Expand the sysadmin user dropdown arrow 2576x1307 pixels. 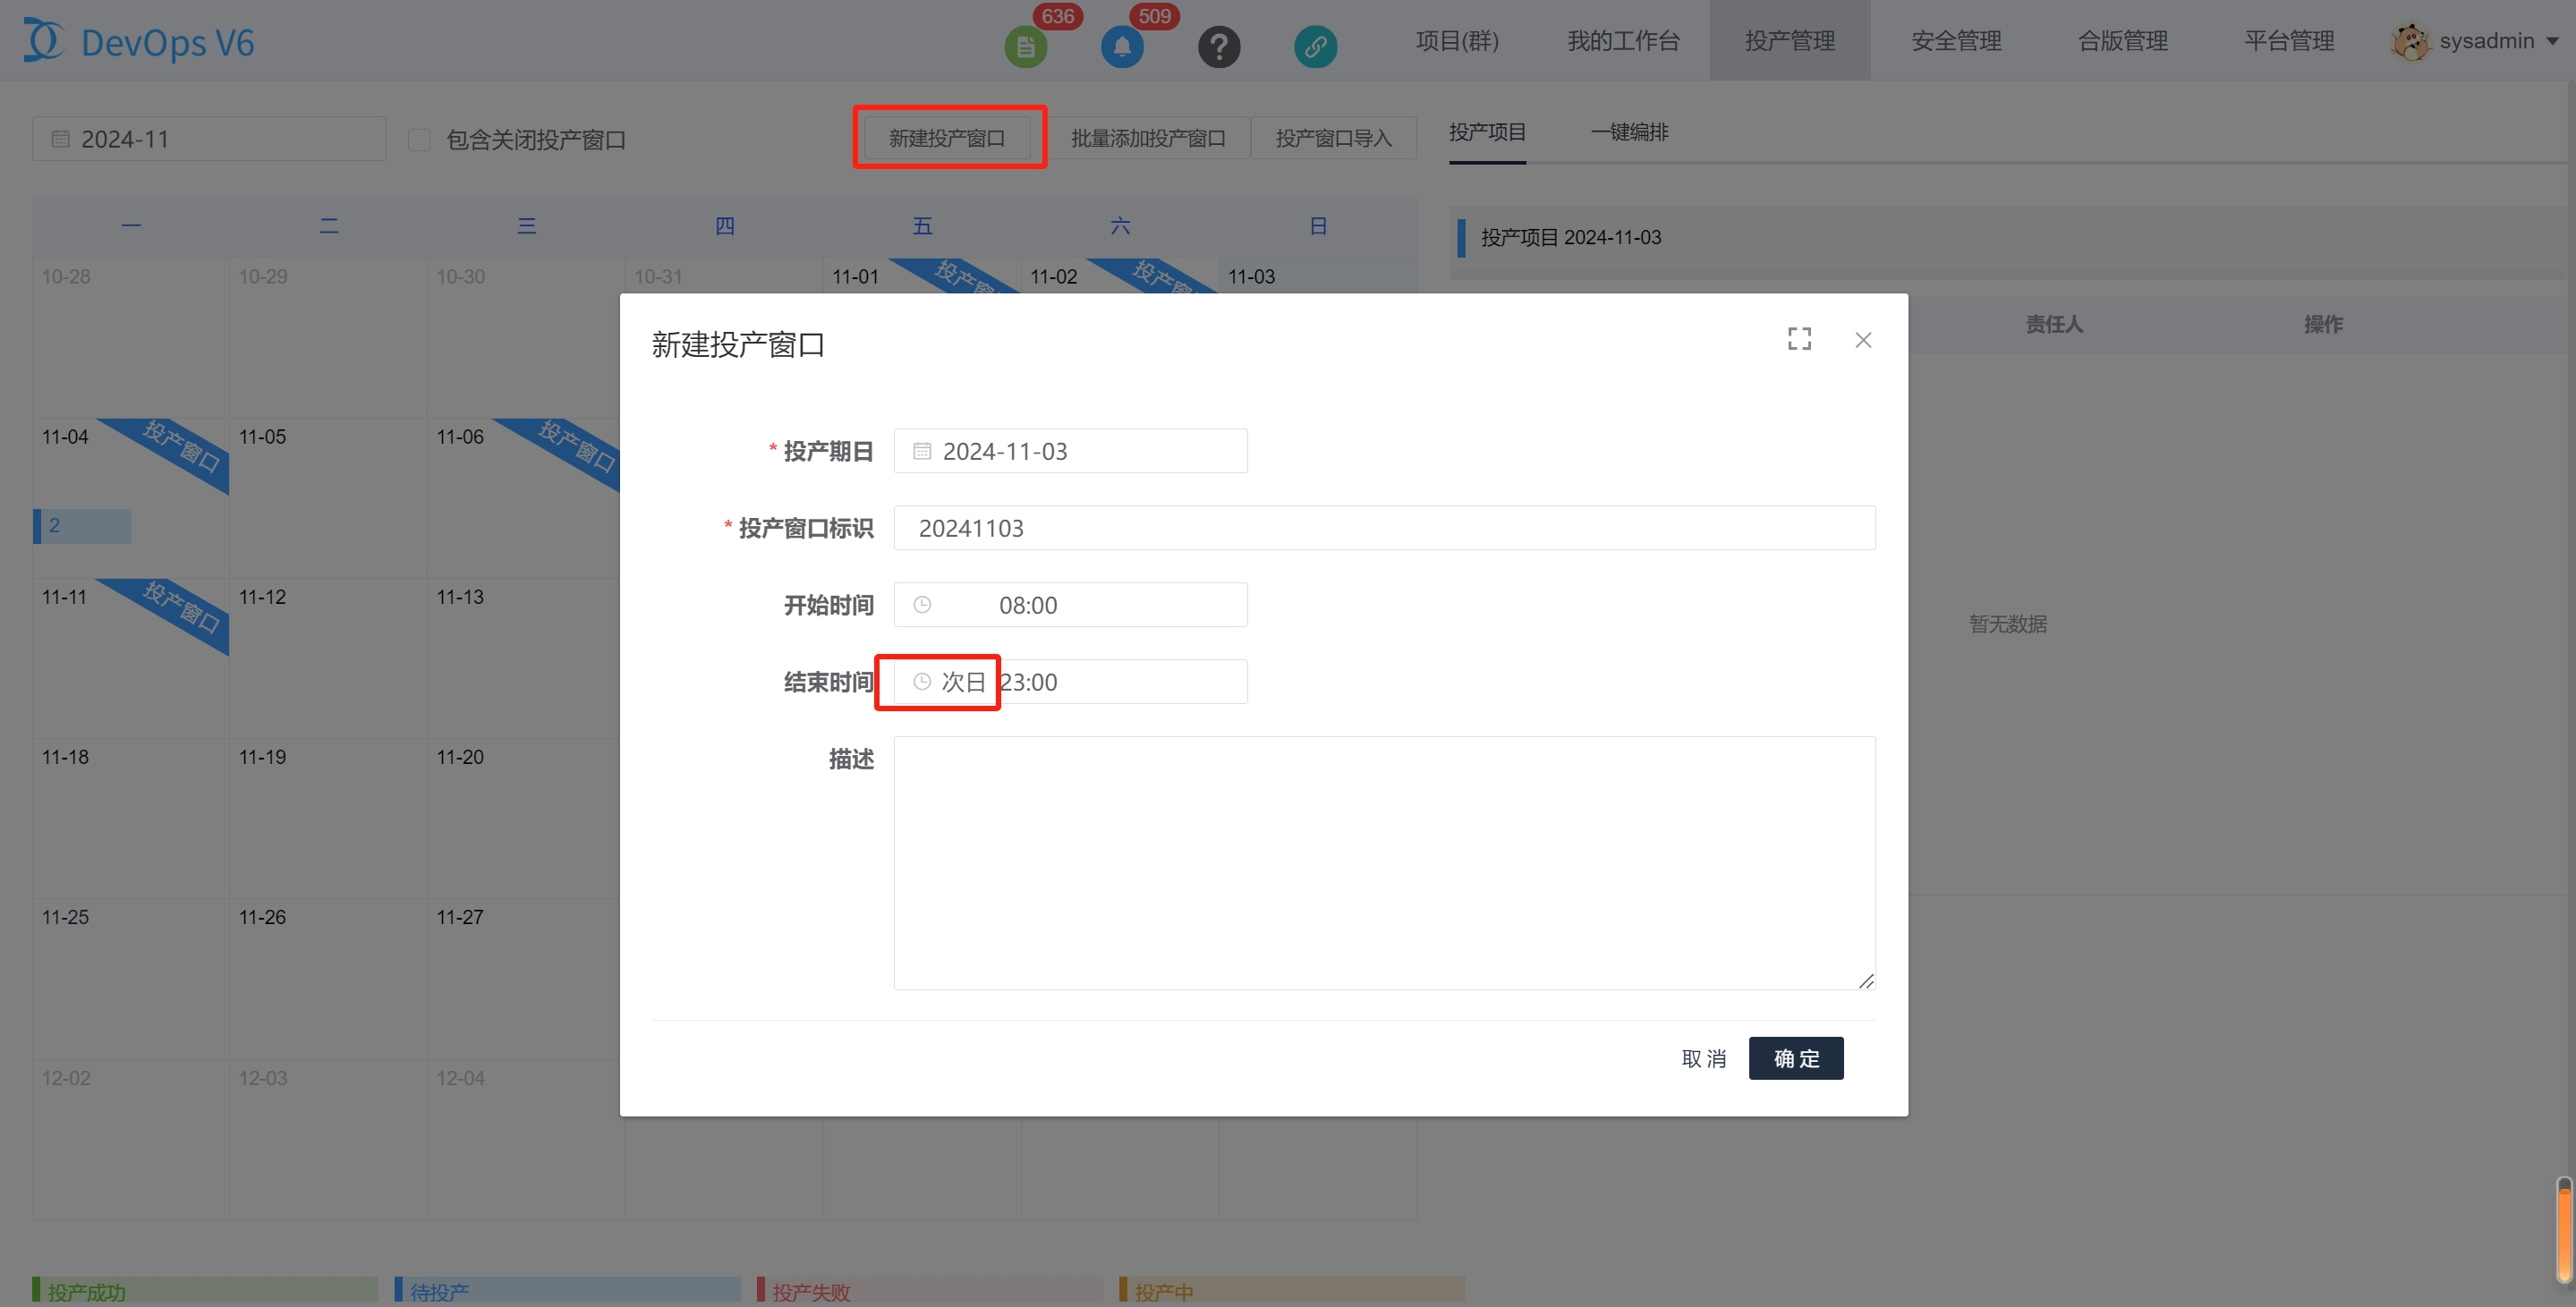coord(2553,42)
